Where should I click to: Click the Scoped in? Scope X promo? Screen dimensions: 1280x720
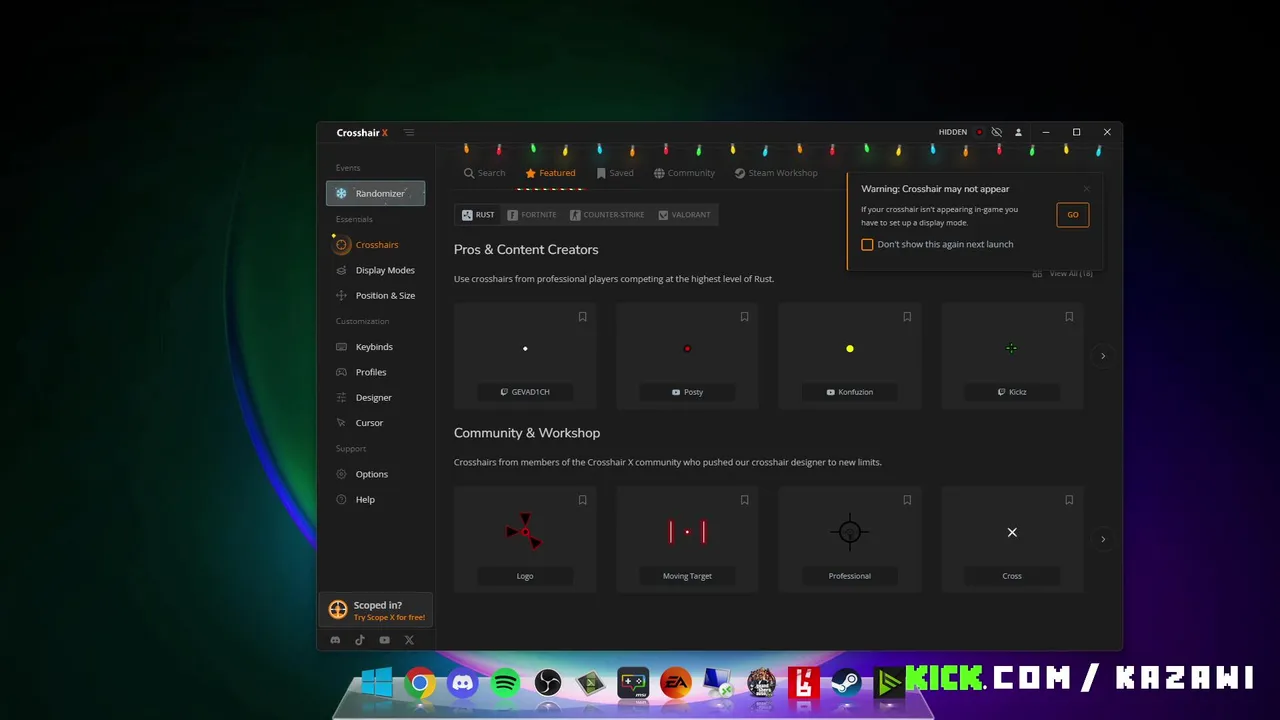click(376, 610)
